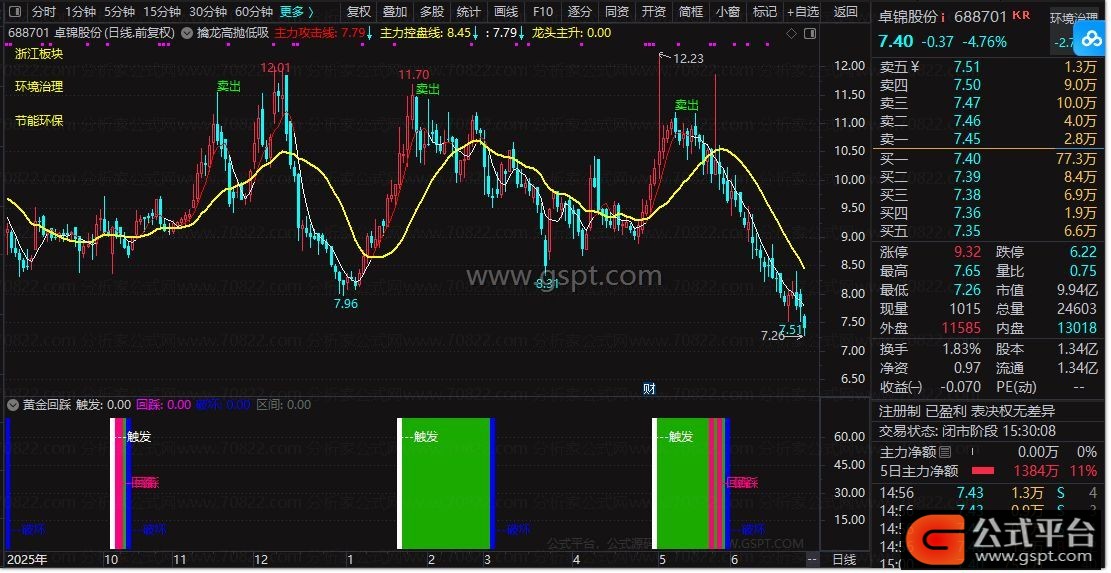The height and width of the screenshot is (573, 1111).
Task: Click the 688701 卓锦股份 (日线.前复权) chart title
Action: (92, 33)
